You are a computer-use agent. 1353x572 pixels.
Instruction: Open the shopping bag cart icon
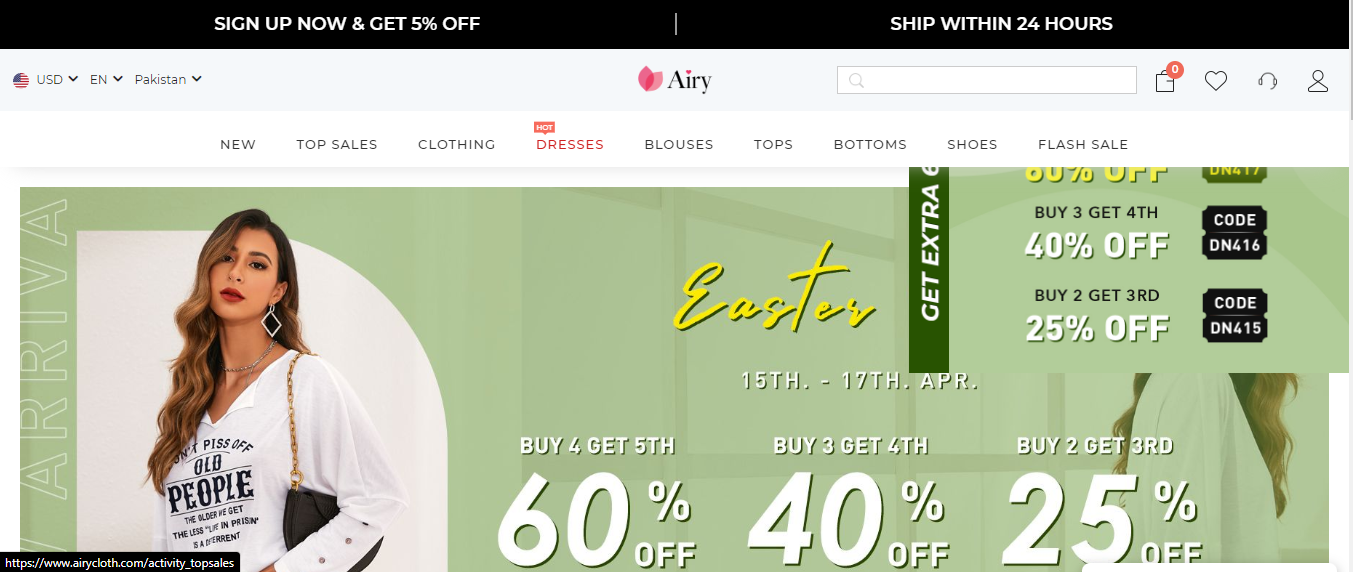[1165, 81]
